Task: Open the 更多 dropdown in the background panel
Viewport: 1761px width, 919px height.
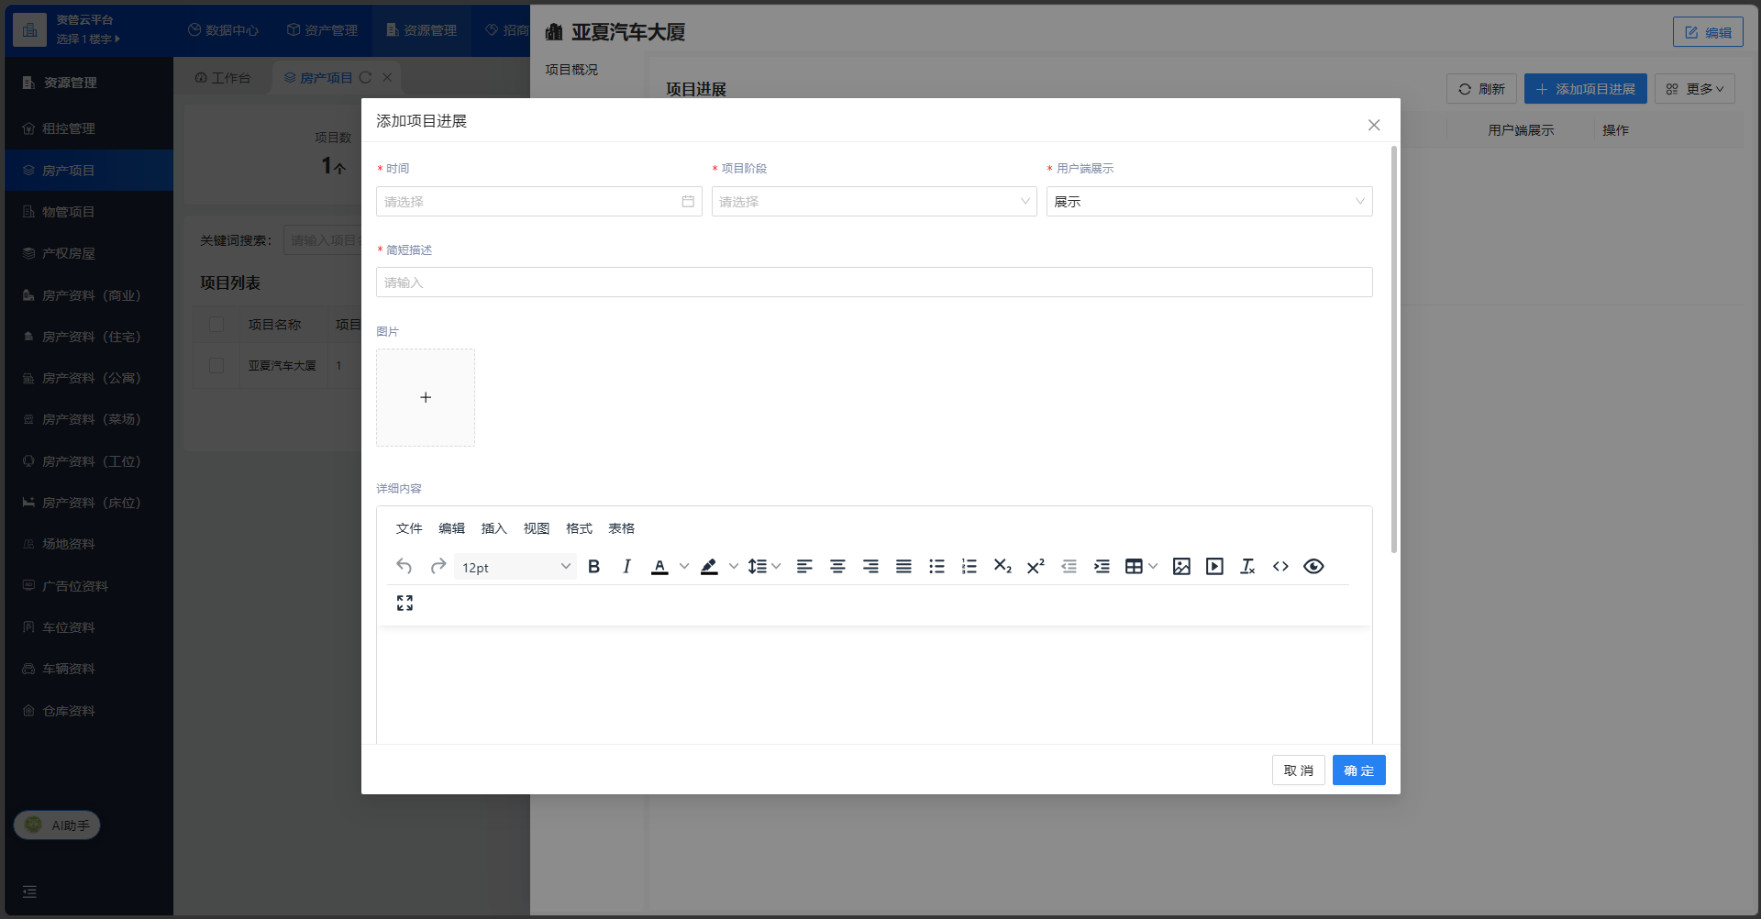Action: click(x=1695, y=89)
